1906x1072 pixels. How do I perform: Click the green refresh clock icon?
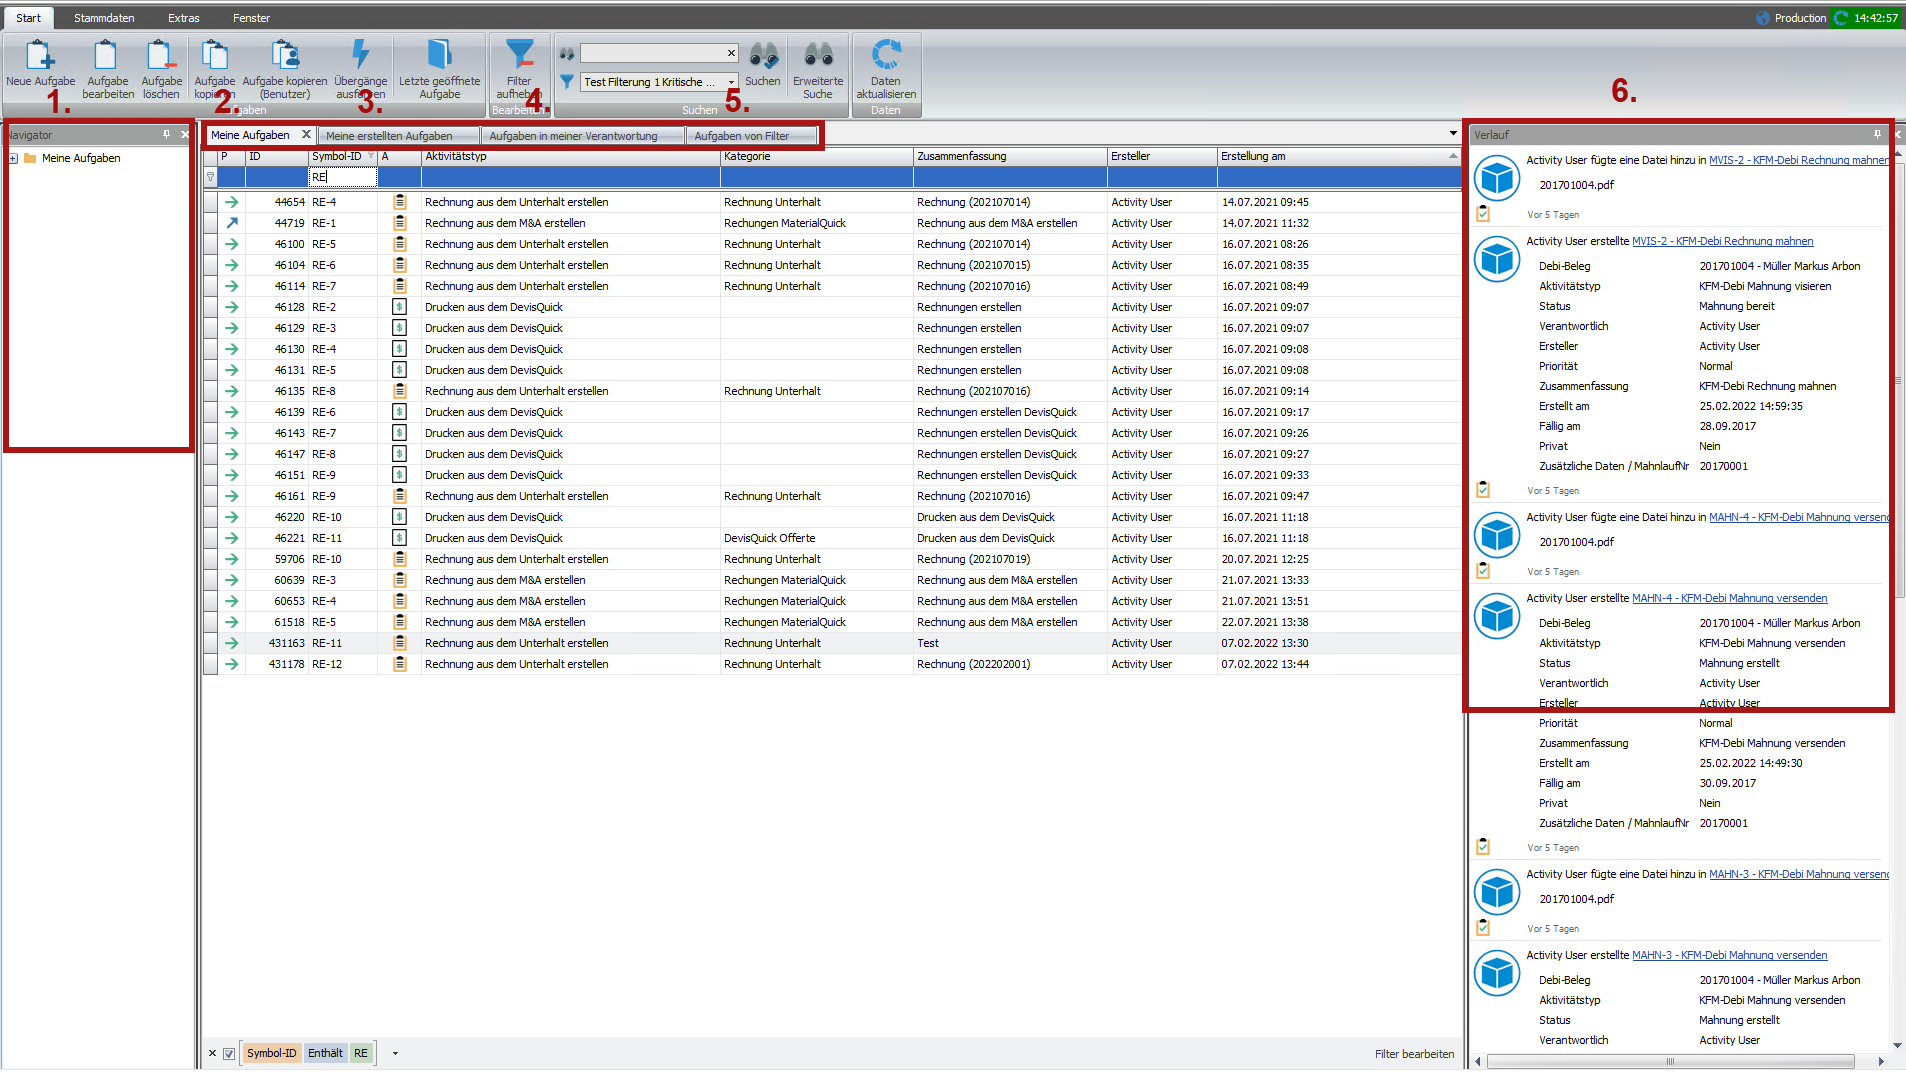[x=1841, y=18]
